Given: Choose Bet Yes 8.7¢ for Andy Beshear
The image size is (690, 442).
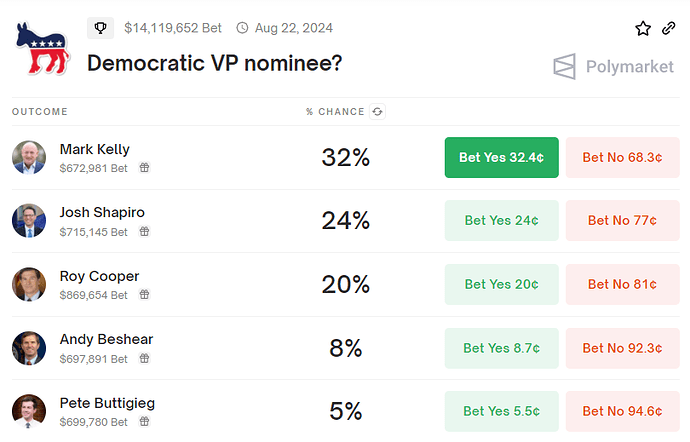Looking at the screenshot, I should pos(502,348).
